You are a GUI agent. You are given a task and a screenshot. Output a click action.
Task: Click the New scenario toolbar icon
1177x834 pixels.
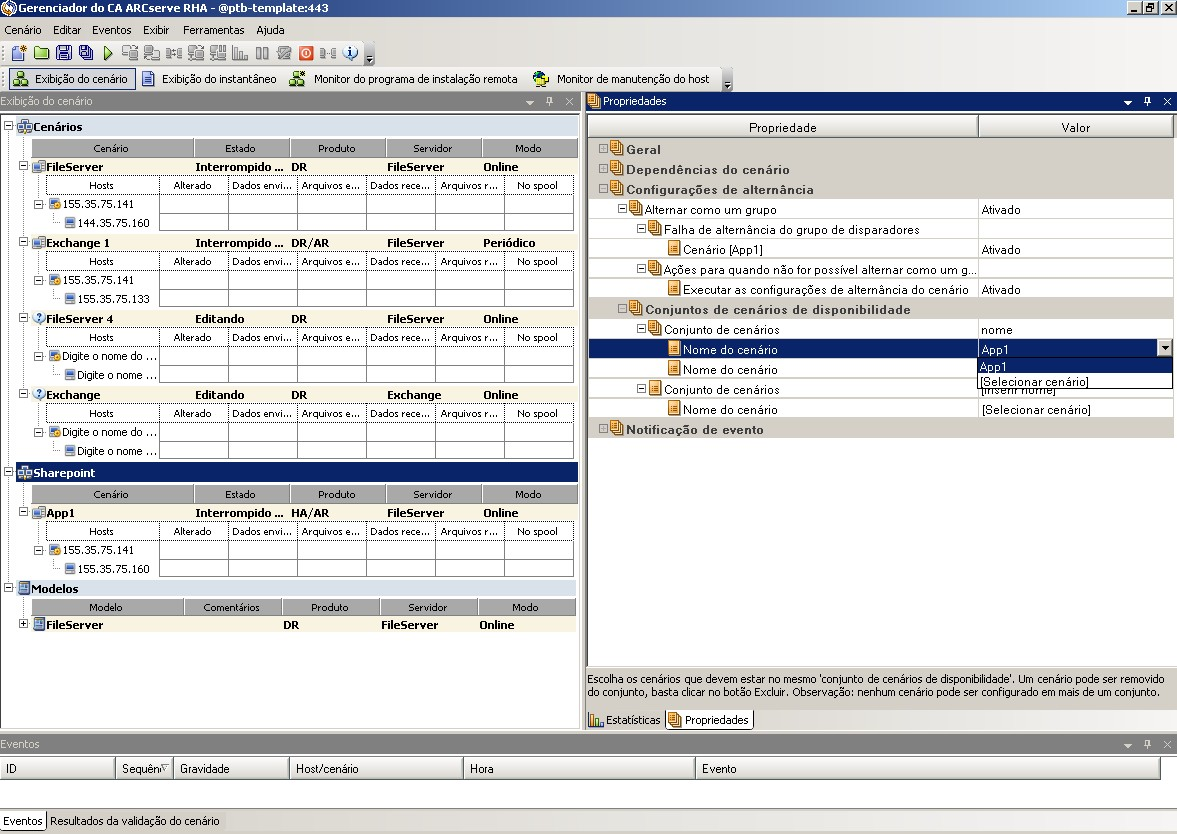coord(18,53)
